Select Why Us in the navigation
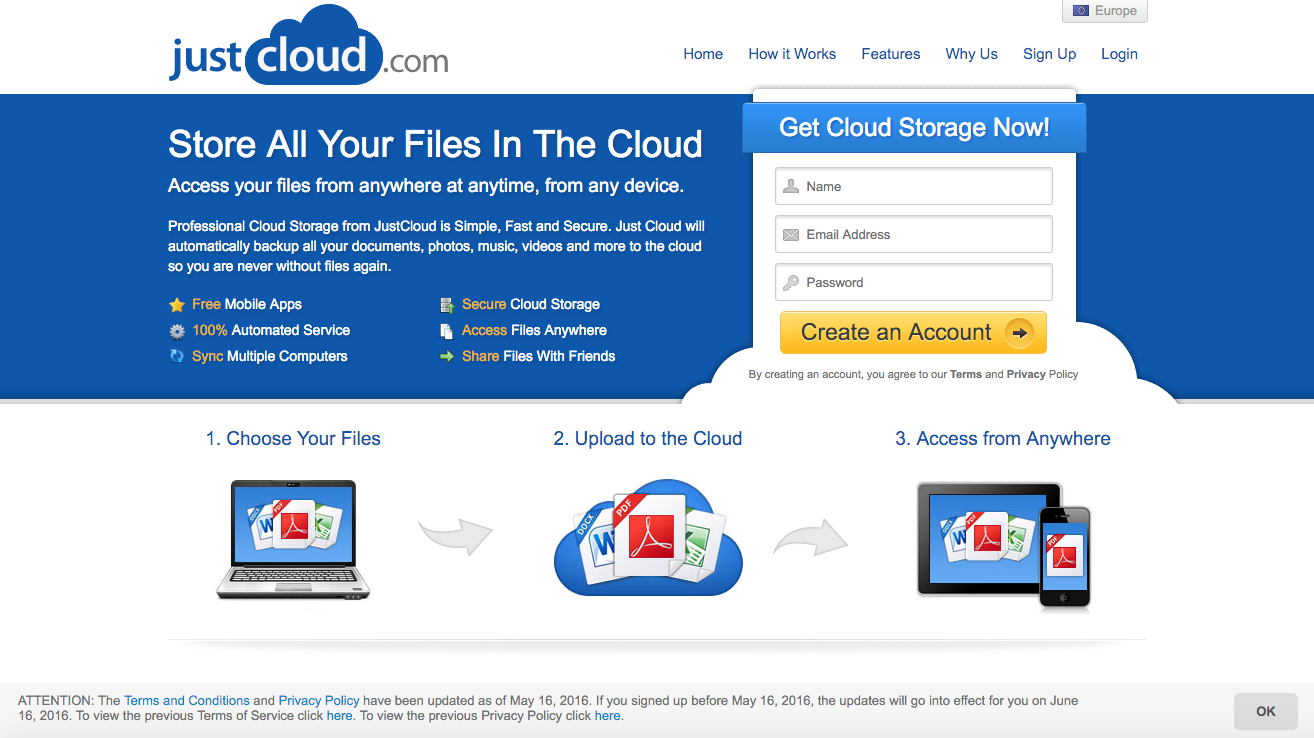Viewport: 1314px width, 738px height. pos(971,54)
